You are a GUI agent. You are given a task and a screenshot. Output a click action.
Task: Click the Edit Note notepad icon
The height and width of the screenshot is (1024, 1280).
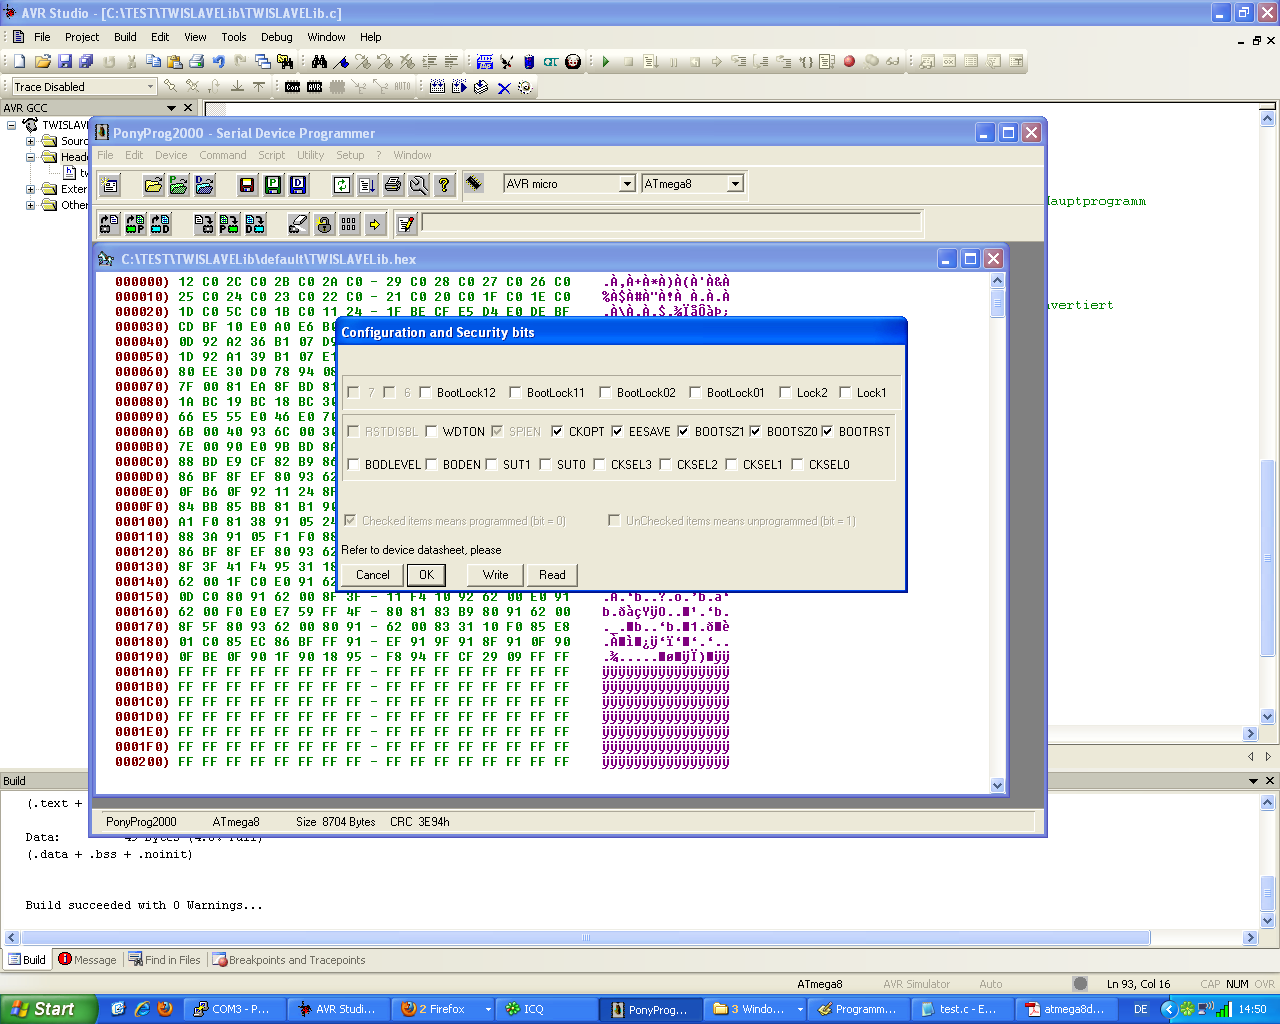pyautogui.click(x=406, y=224)
